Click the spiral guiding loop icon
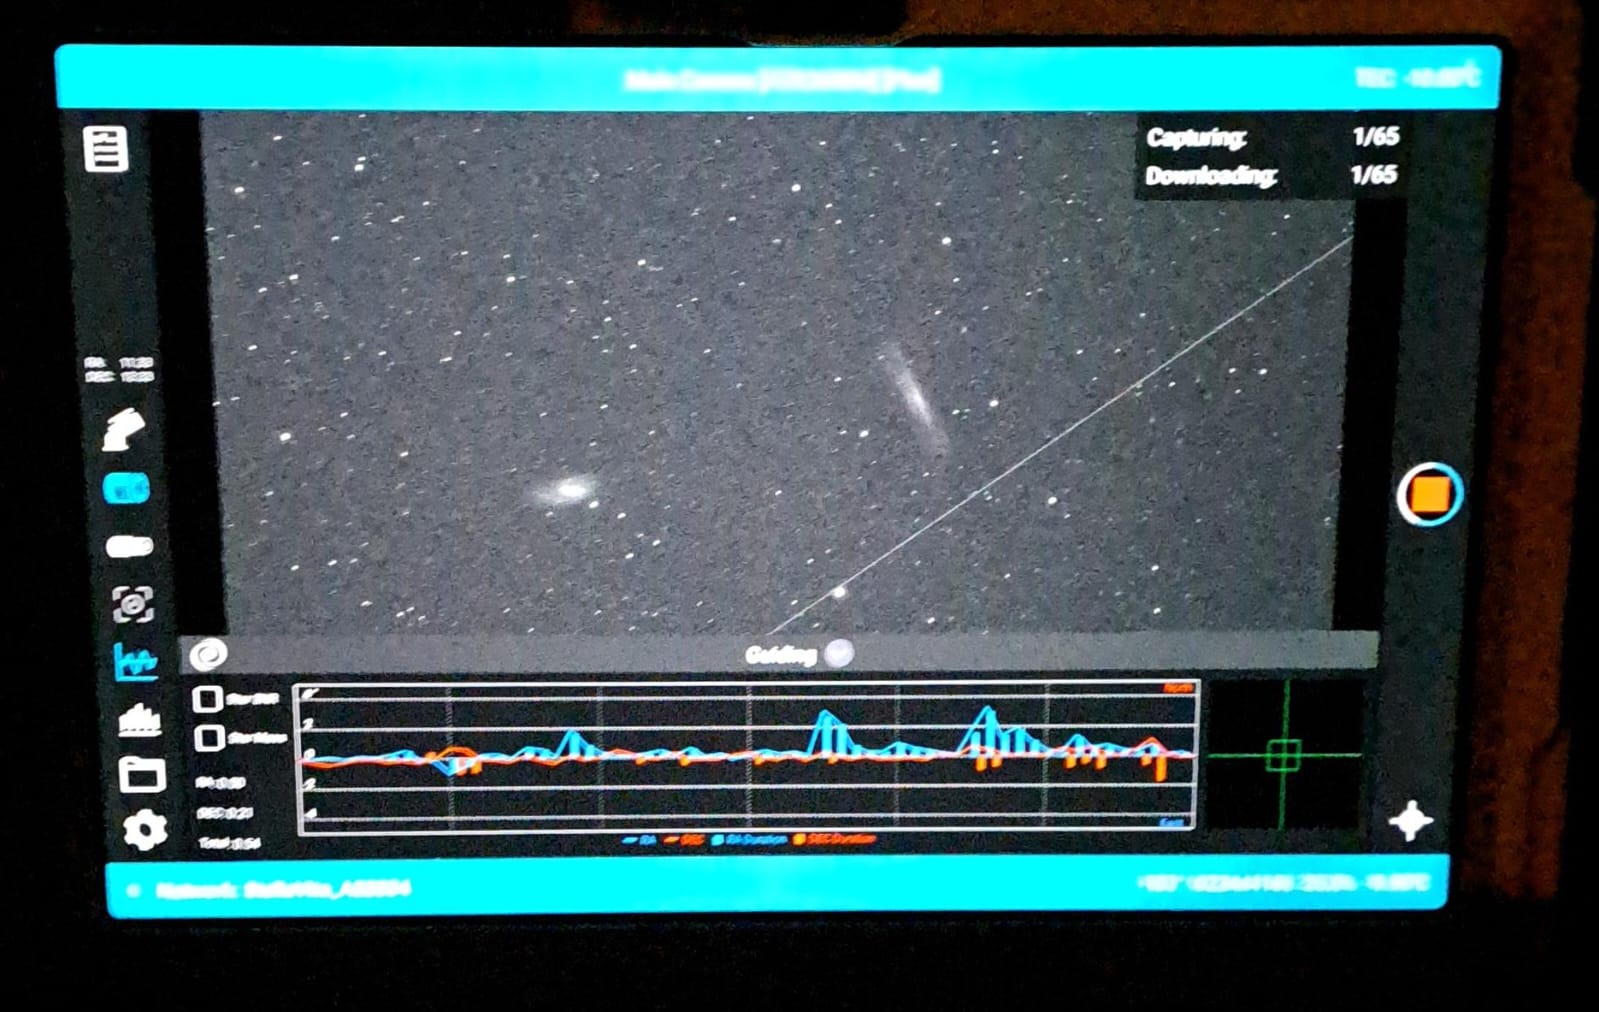The height and width of the screenshot is (1012, 1599). coord(208,654)
